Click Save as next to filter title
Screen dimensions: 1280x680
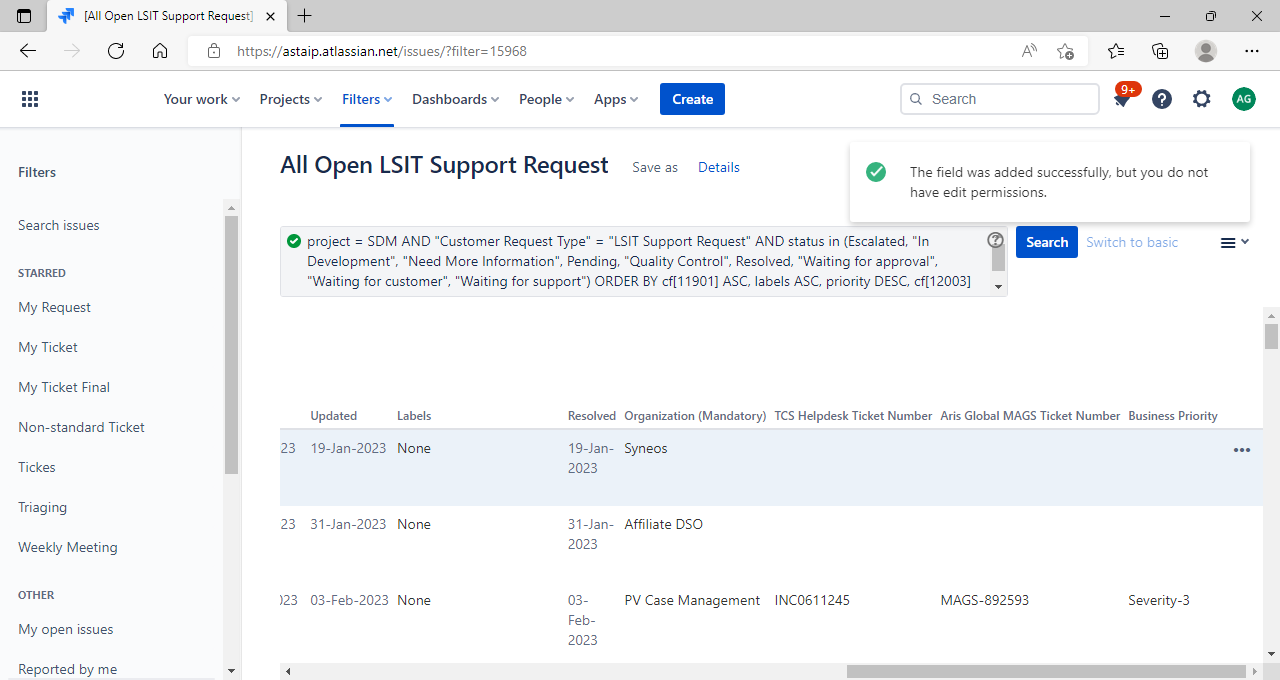(x=655, y=167)
